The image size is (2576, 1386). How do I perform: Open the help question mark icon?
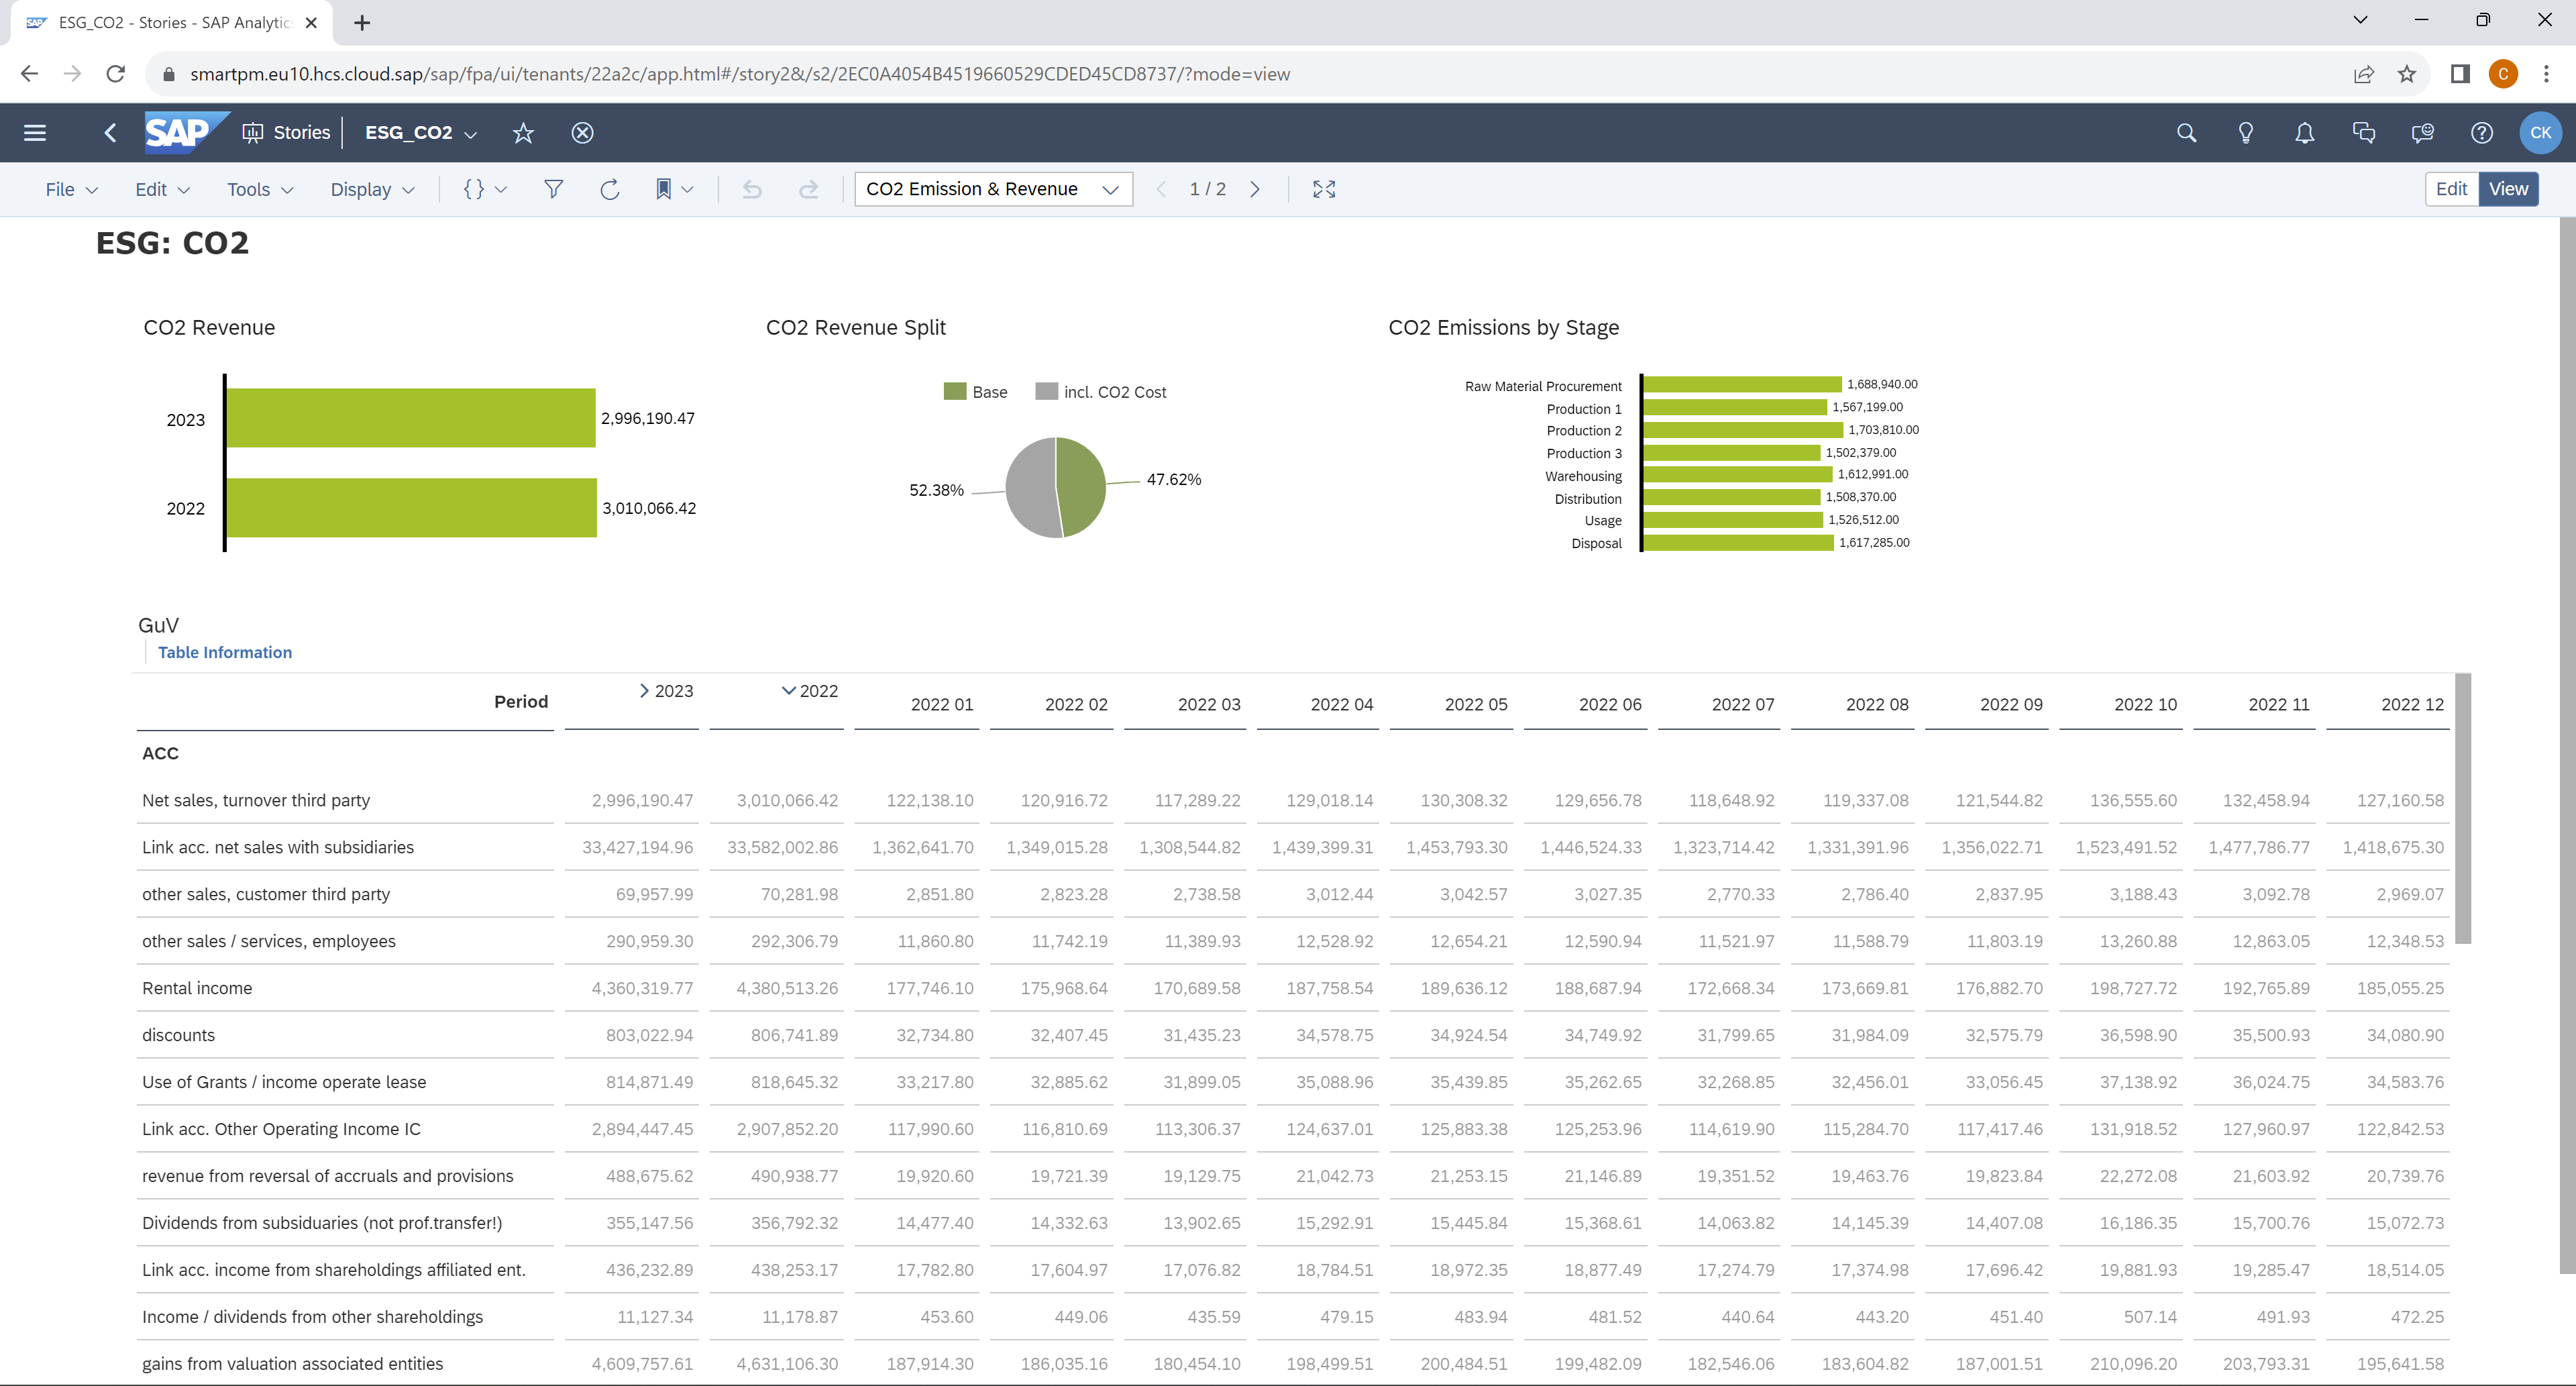(x=2481, y=132)
